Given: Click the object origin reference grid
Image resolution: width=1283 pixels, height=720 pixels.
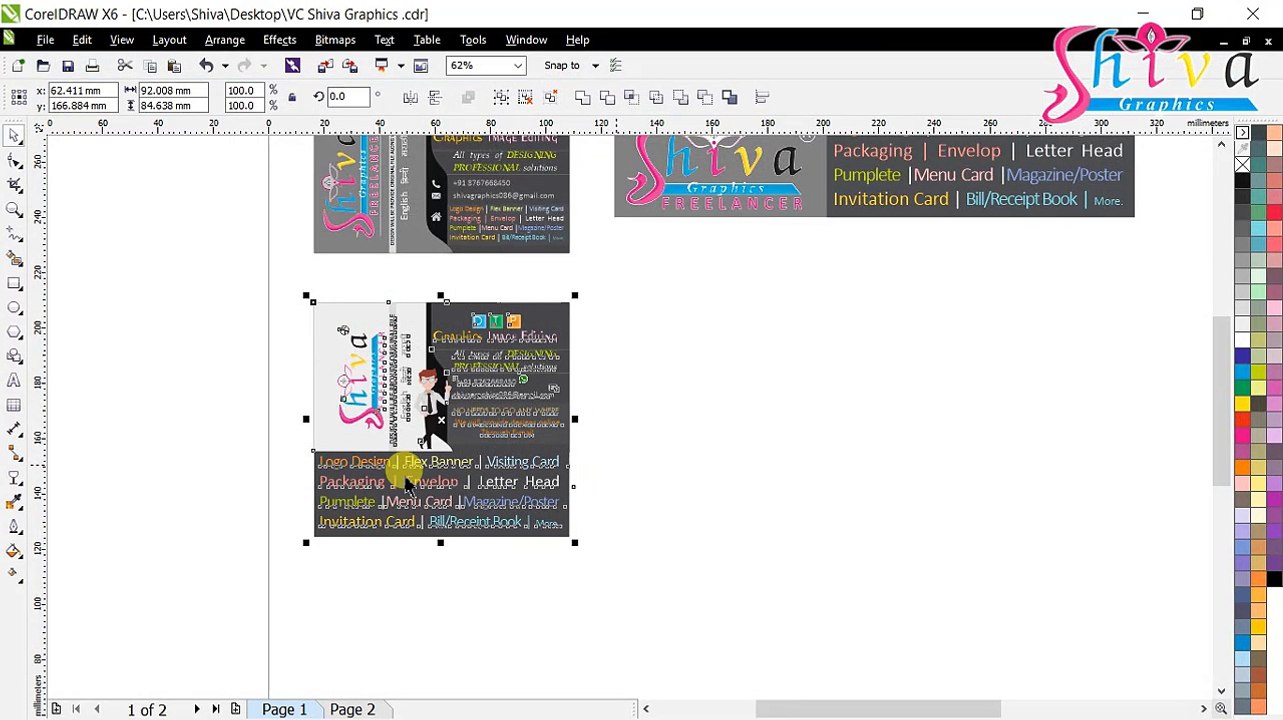Looking at the screenshot, I should click(18, 97).
